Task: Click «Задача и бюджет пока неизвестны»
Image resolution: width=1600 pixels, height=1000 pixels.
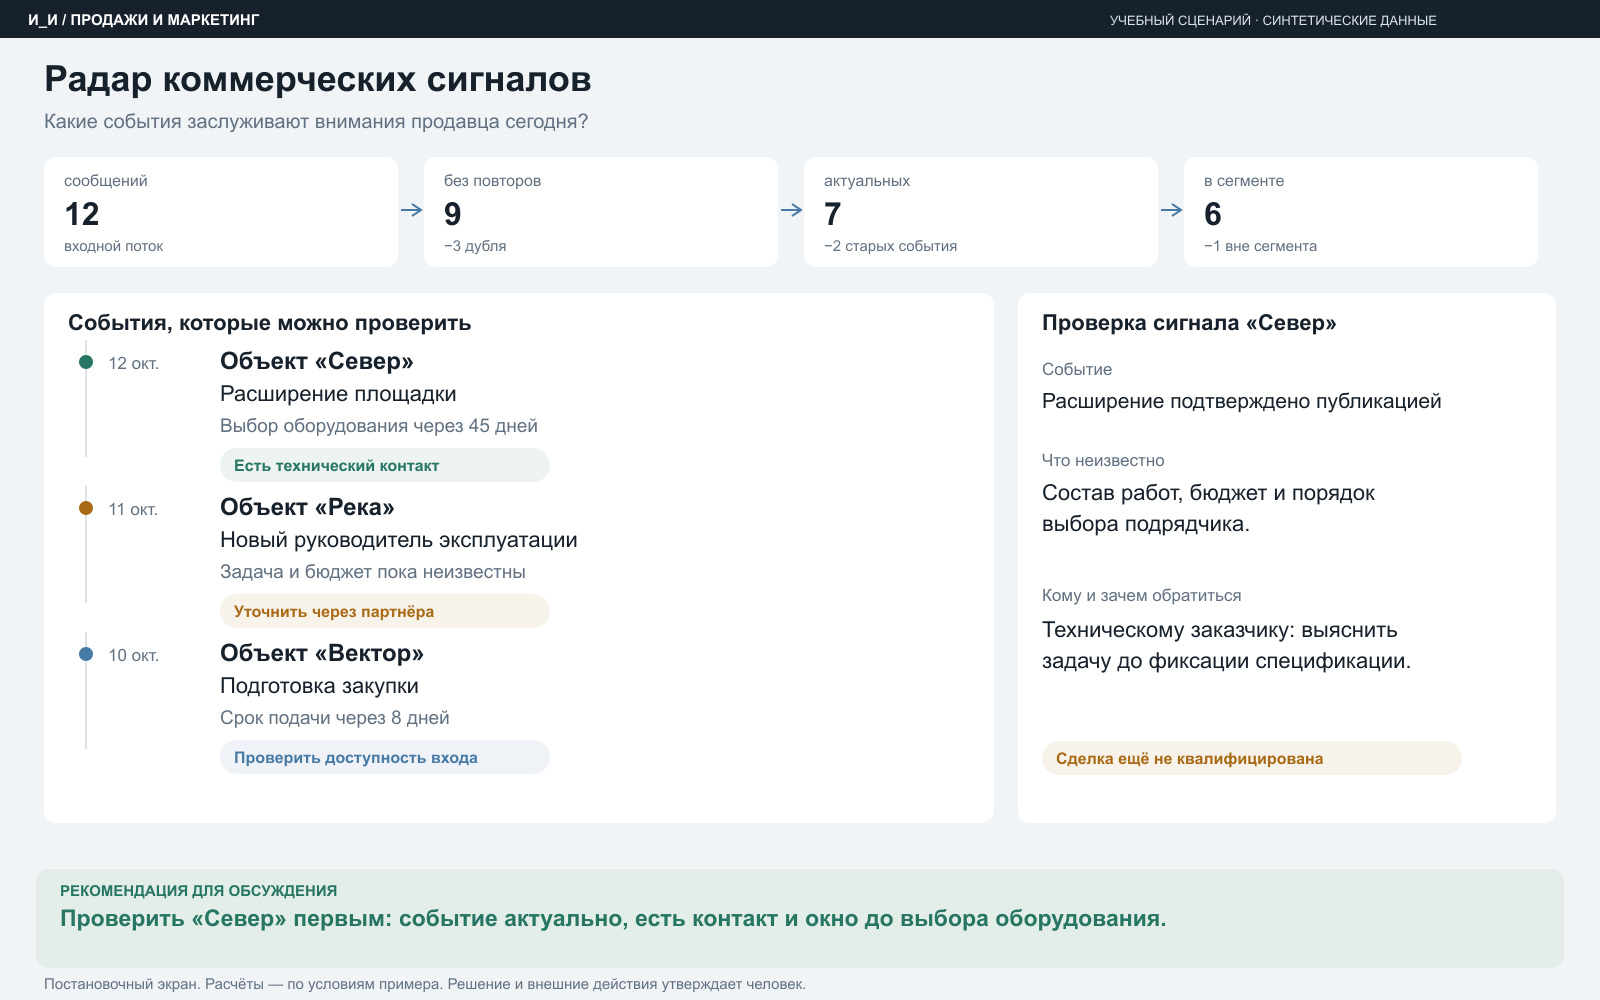Action: click(373, 572)
